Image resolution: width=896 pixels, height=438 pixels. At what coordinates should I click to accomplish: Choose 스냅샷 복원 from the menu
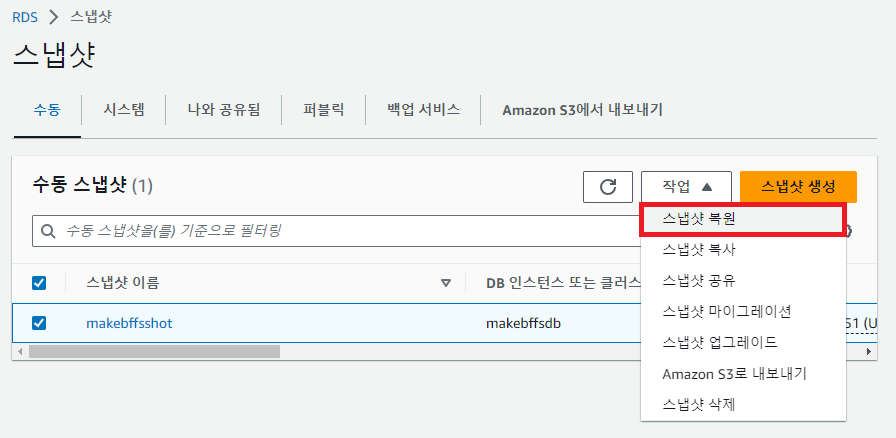click(x=743, y=219)
